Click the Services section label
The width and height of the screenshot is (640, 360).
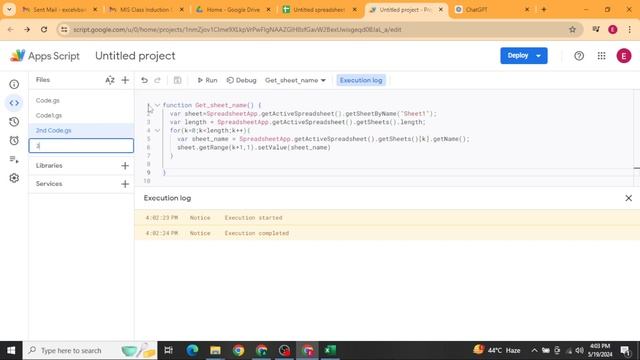pyautogui.click(x=49, y=184)
